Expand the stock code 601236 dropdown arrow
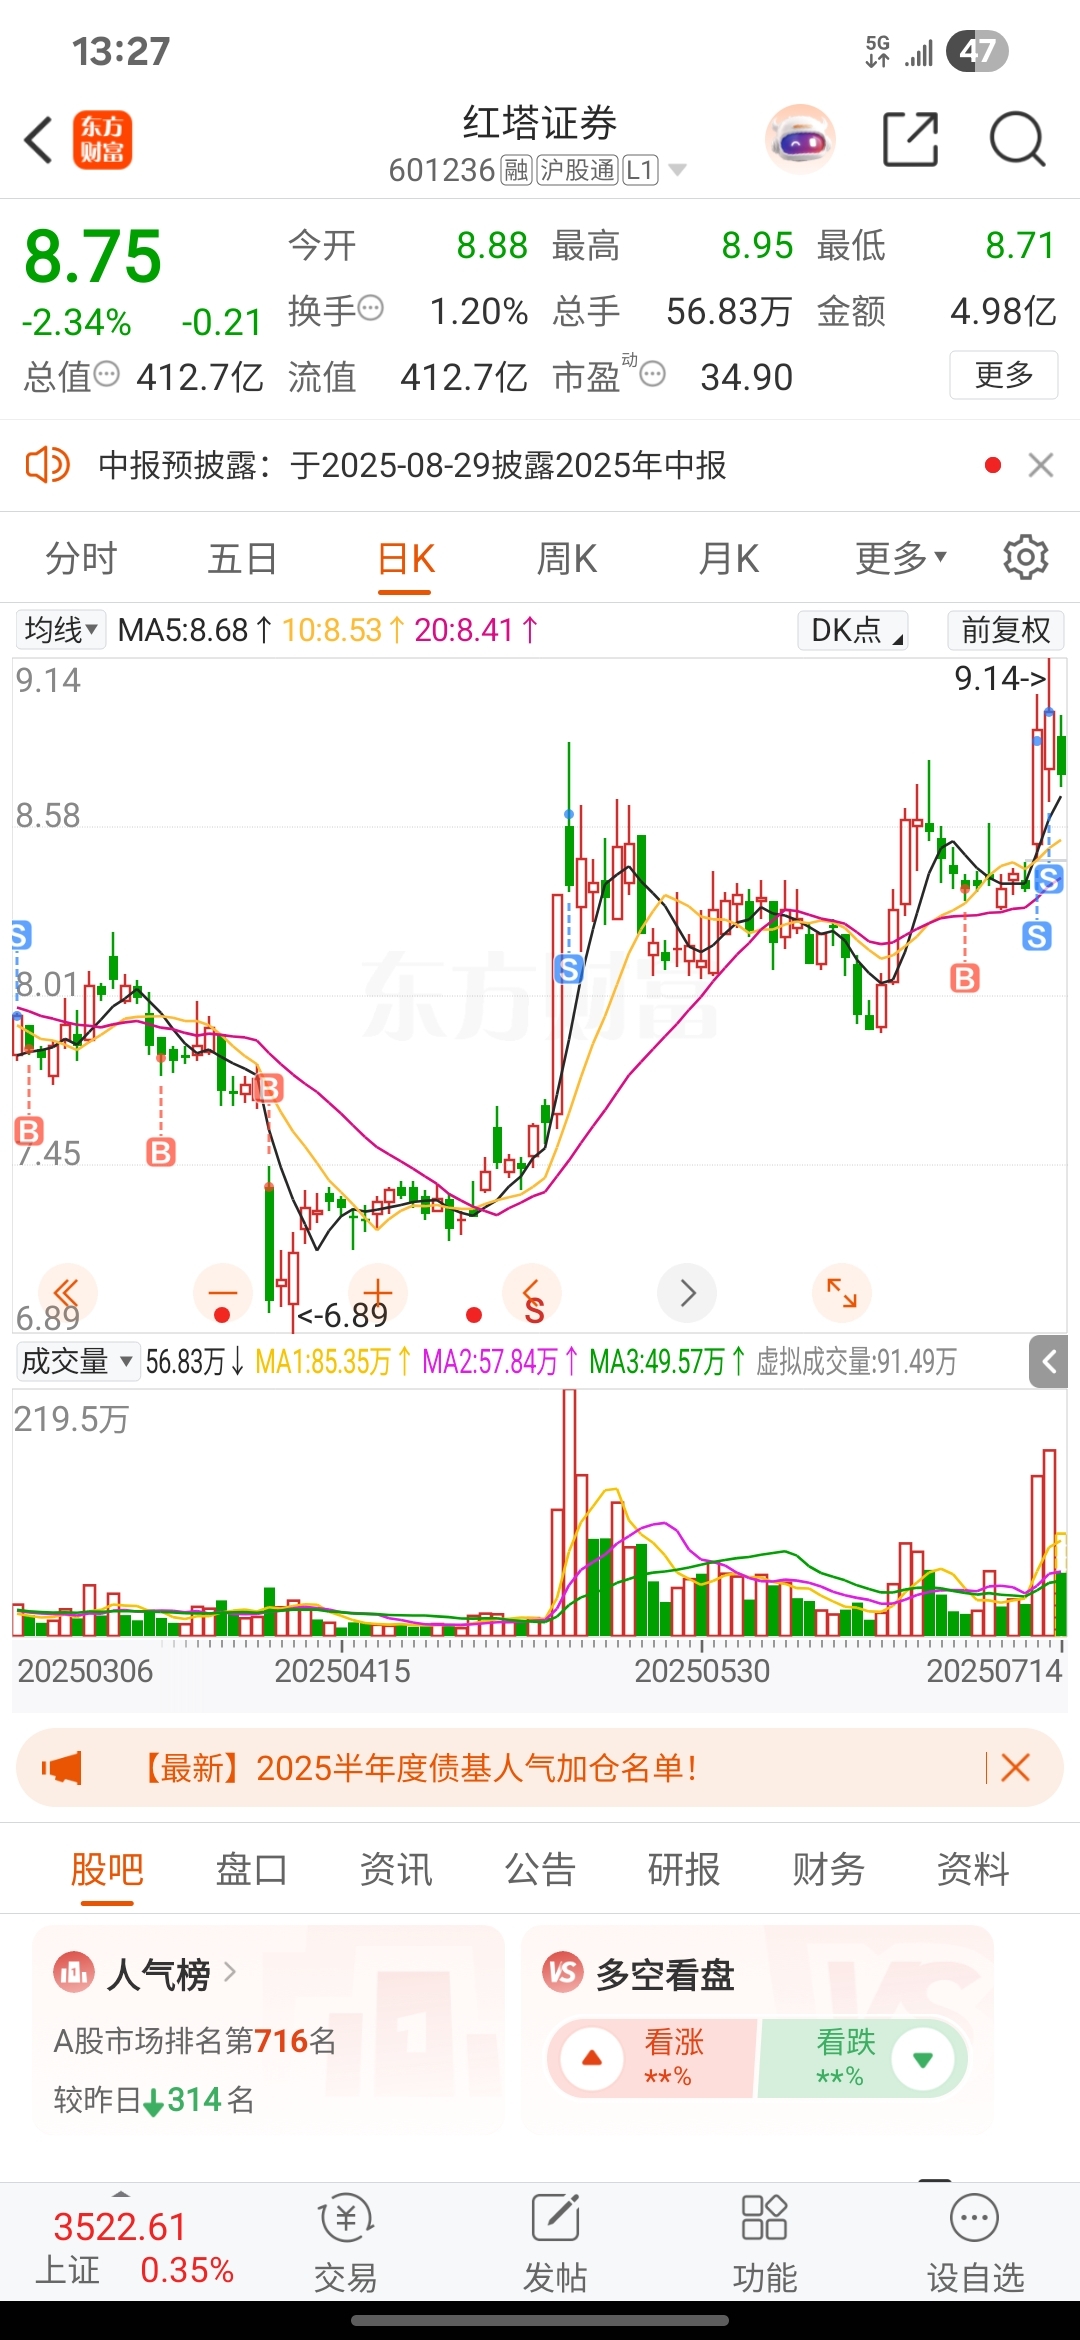Viewport: 1080px width, 2340px height. (x=677, y=171)
